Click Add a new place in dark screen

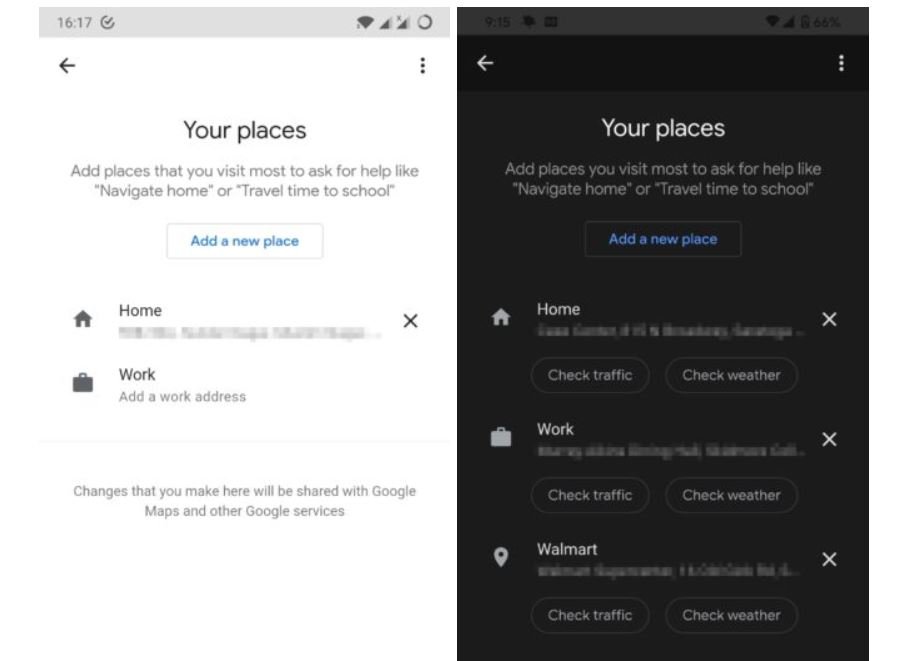tap(663, 239)
